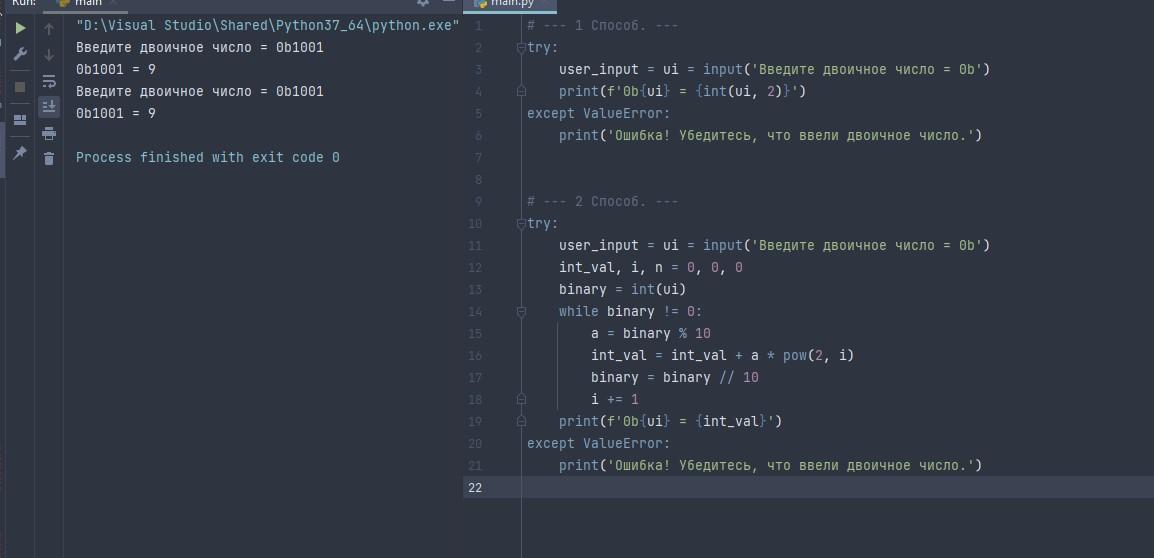Click the line 'int_val, i, n = 0, 0, 0'
This screenshot has width=1154, height=558.
pos(651,267)
